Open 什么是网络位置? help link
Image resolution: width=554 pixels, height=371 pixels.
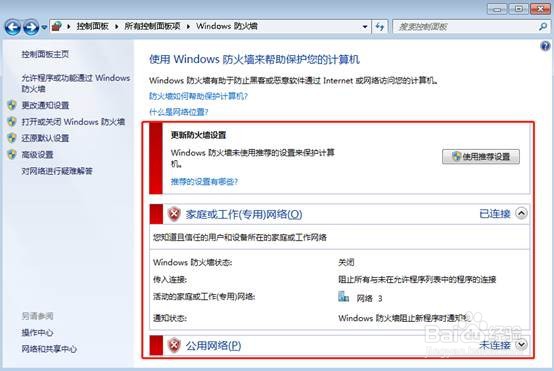click(179, 112)
